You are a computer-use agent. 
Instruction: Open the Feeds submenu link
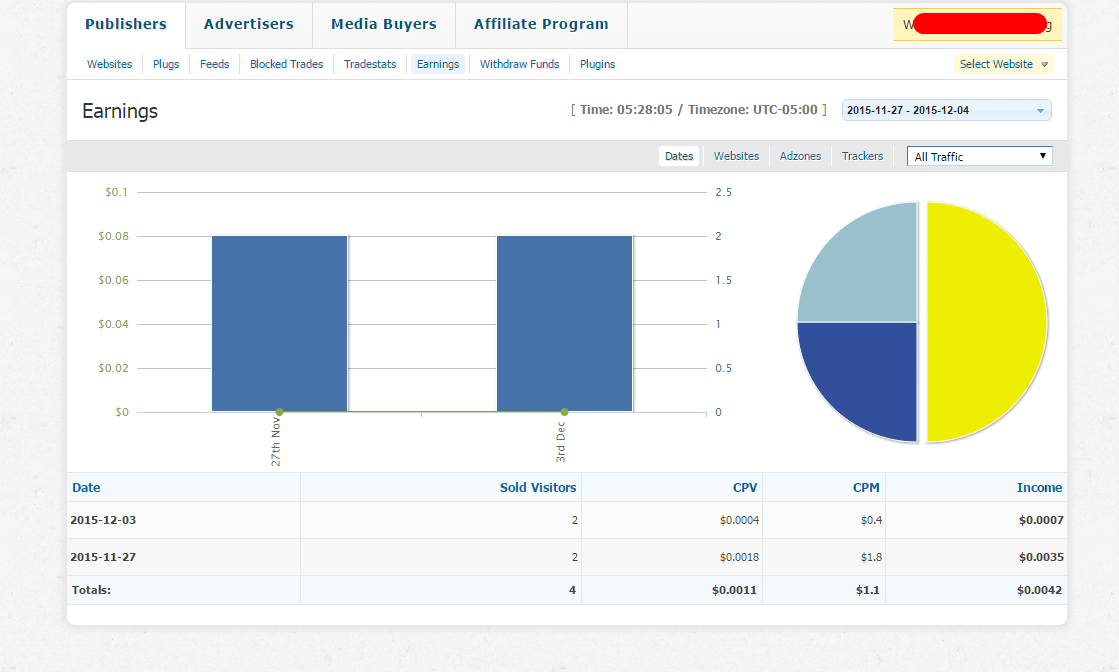tap(214, 64)
